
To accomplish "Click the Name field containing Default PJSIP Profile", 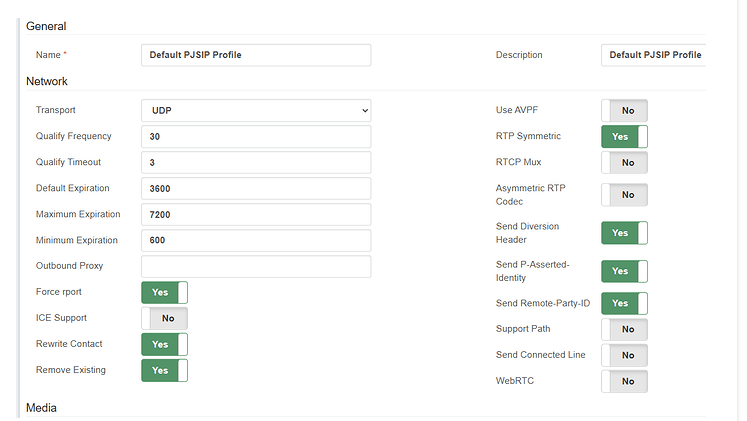I will (256, 55).
